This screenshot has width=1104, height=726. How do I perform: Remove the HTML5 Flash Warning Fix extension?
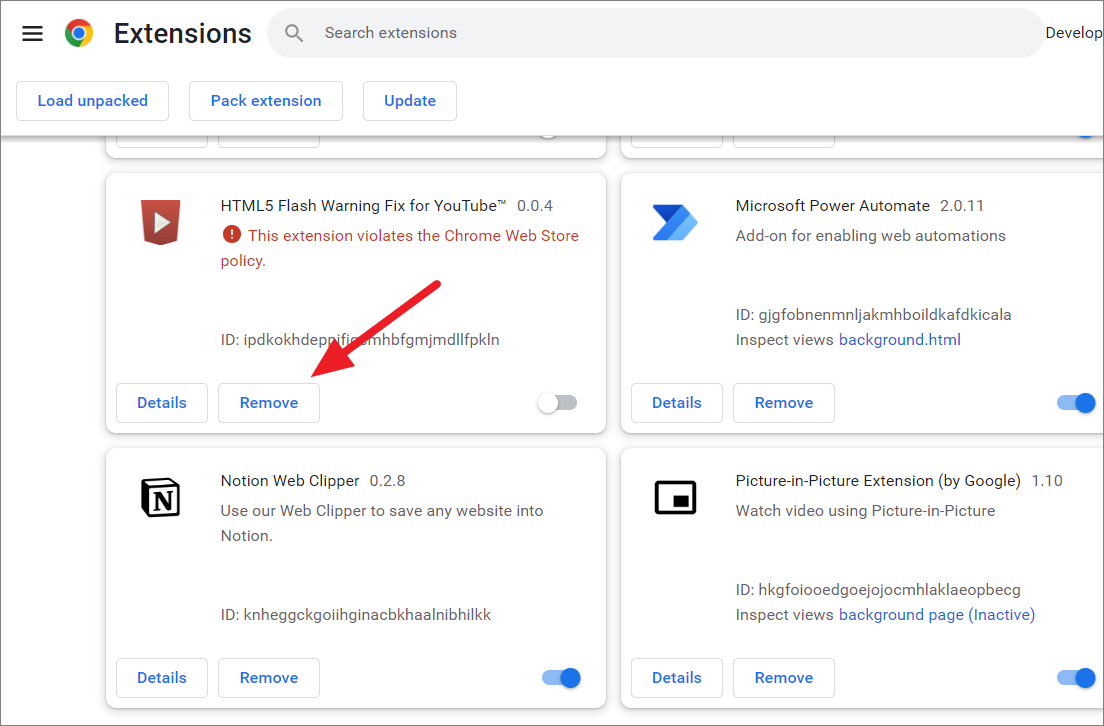pyautogui.click(x=269, y=403)
